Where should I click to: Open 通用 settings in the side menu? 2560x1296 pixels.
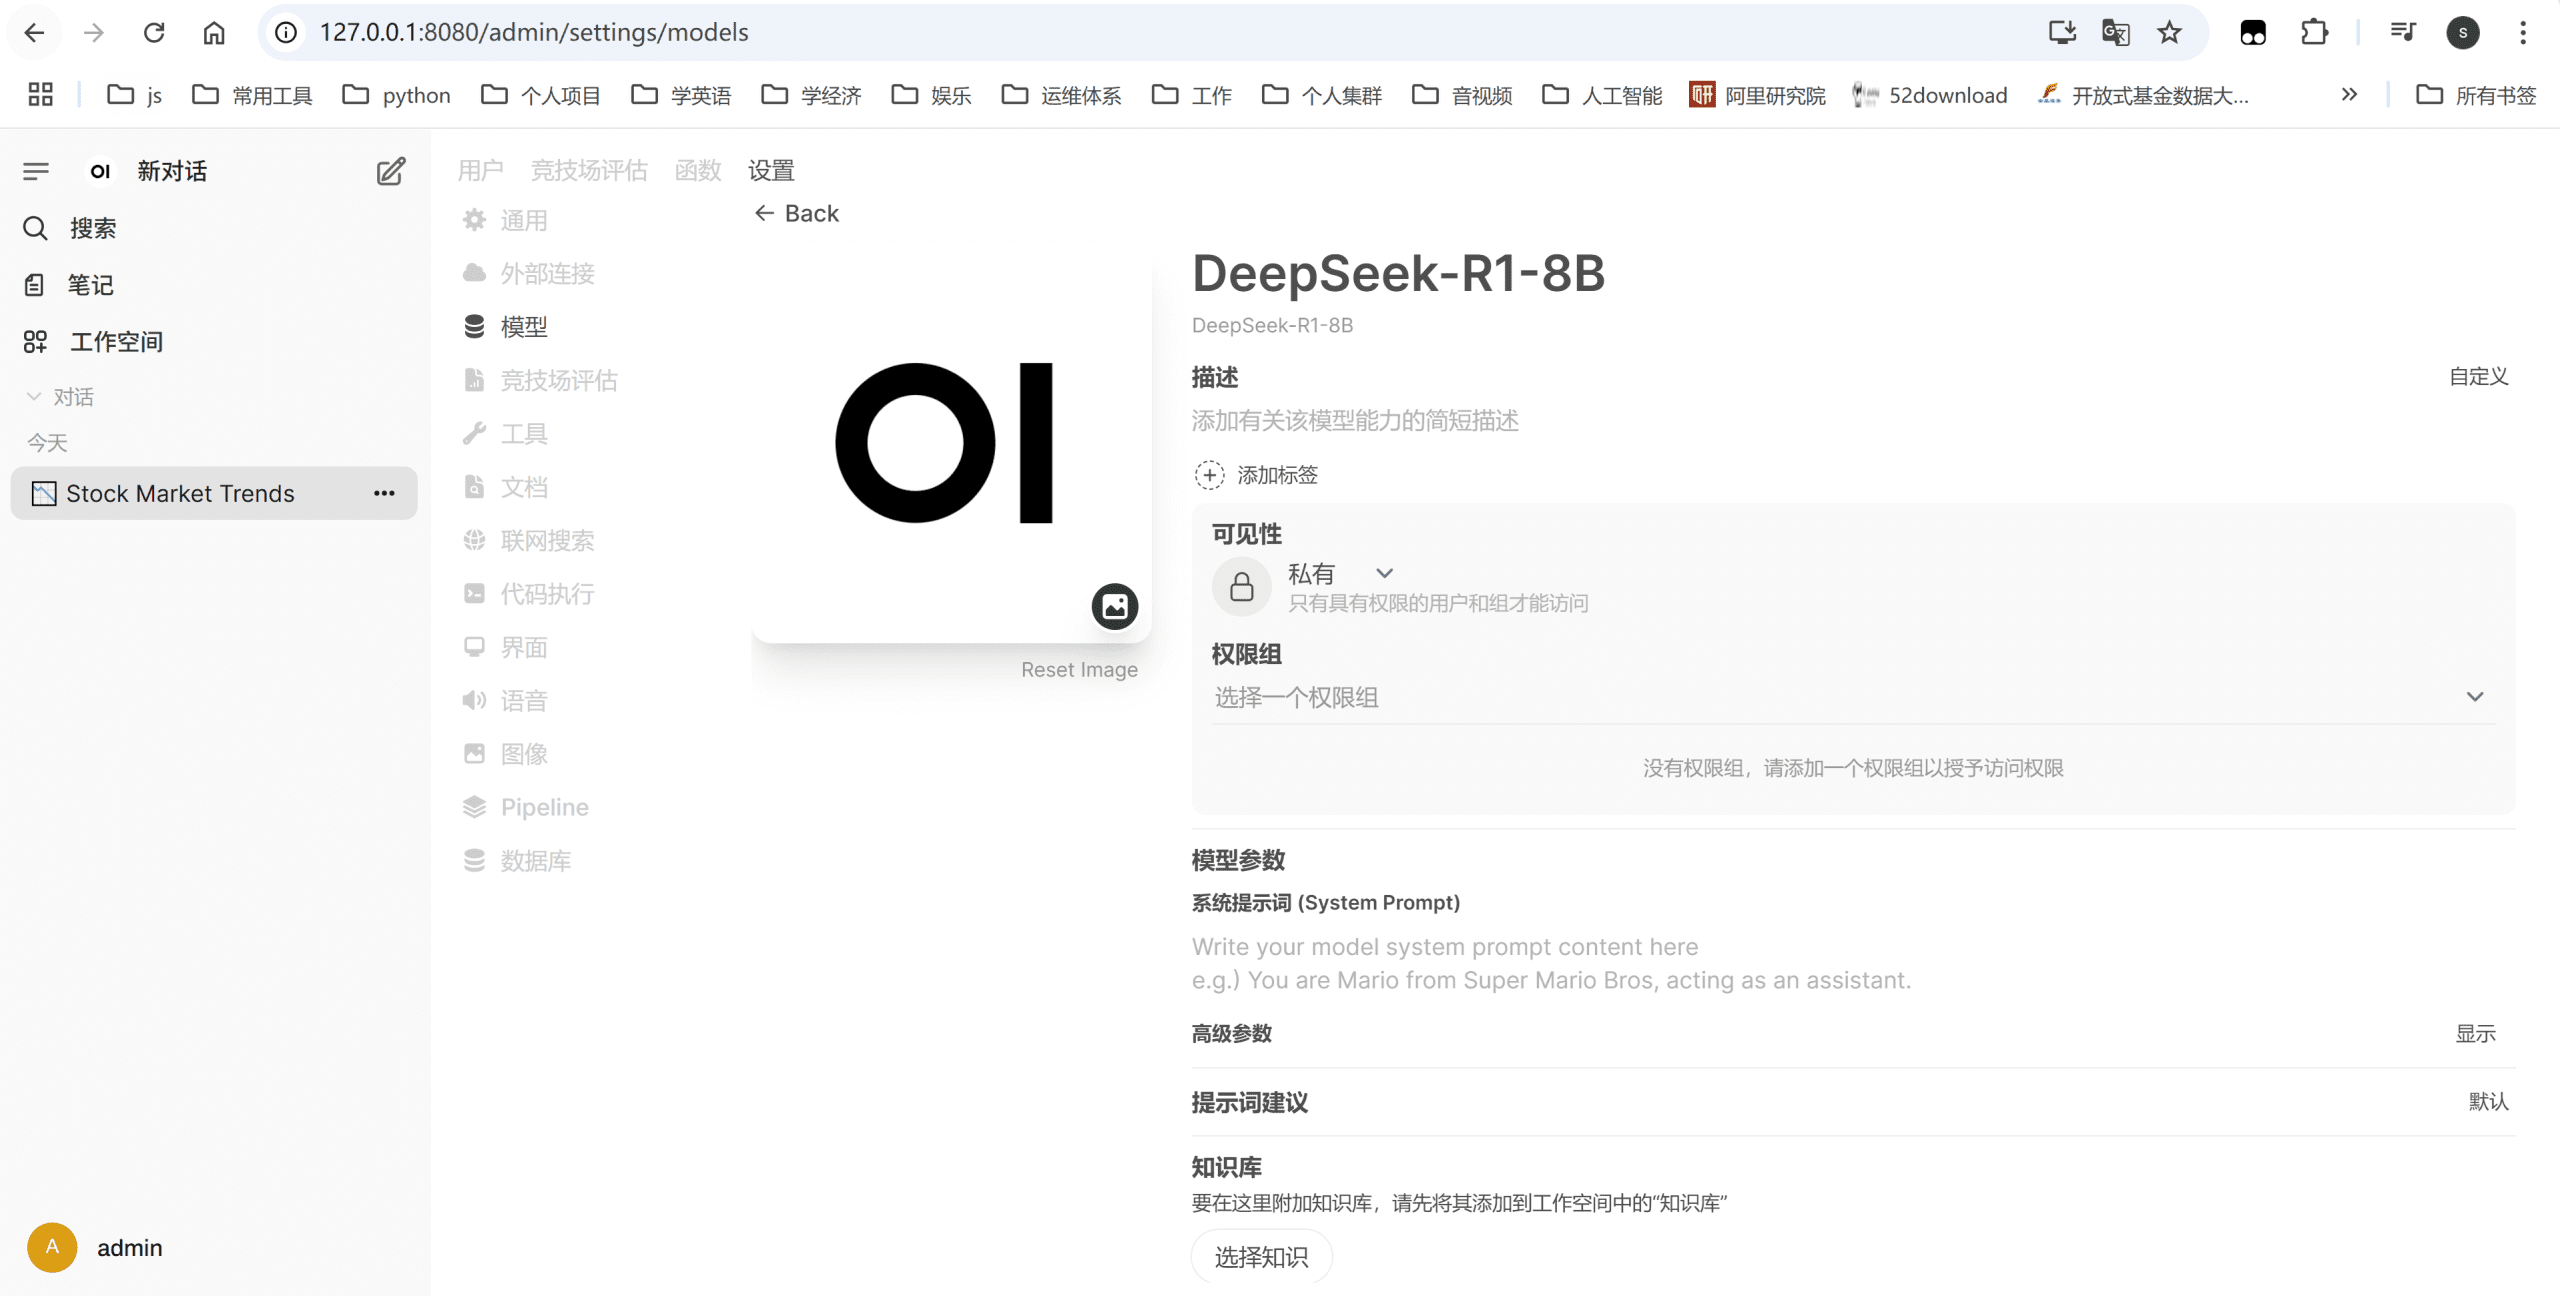[x=506, y=220]
